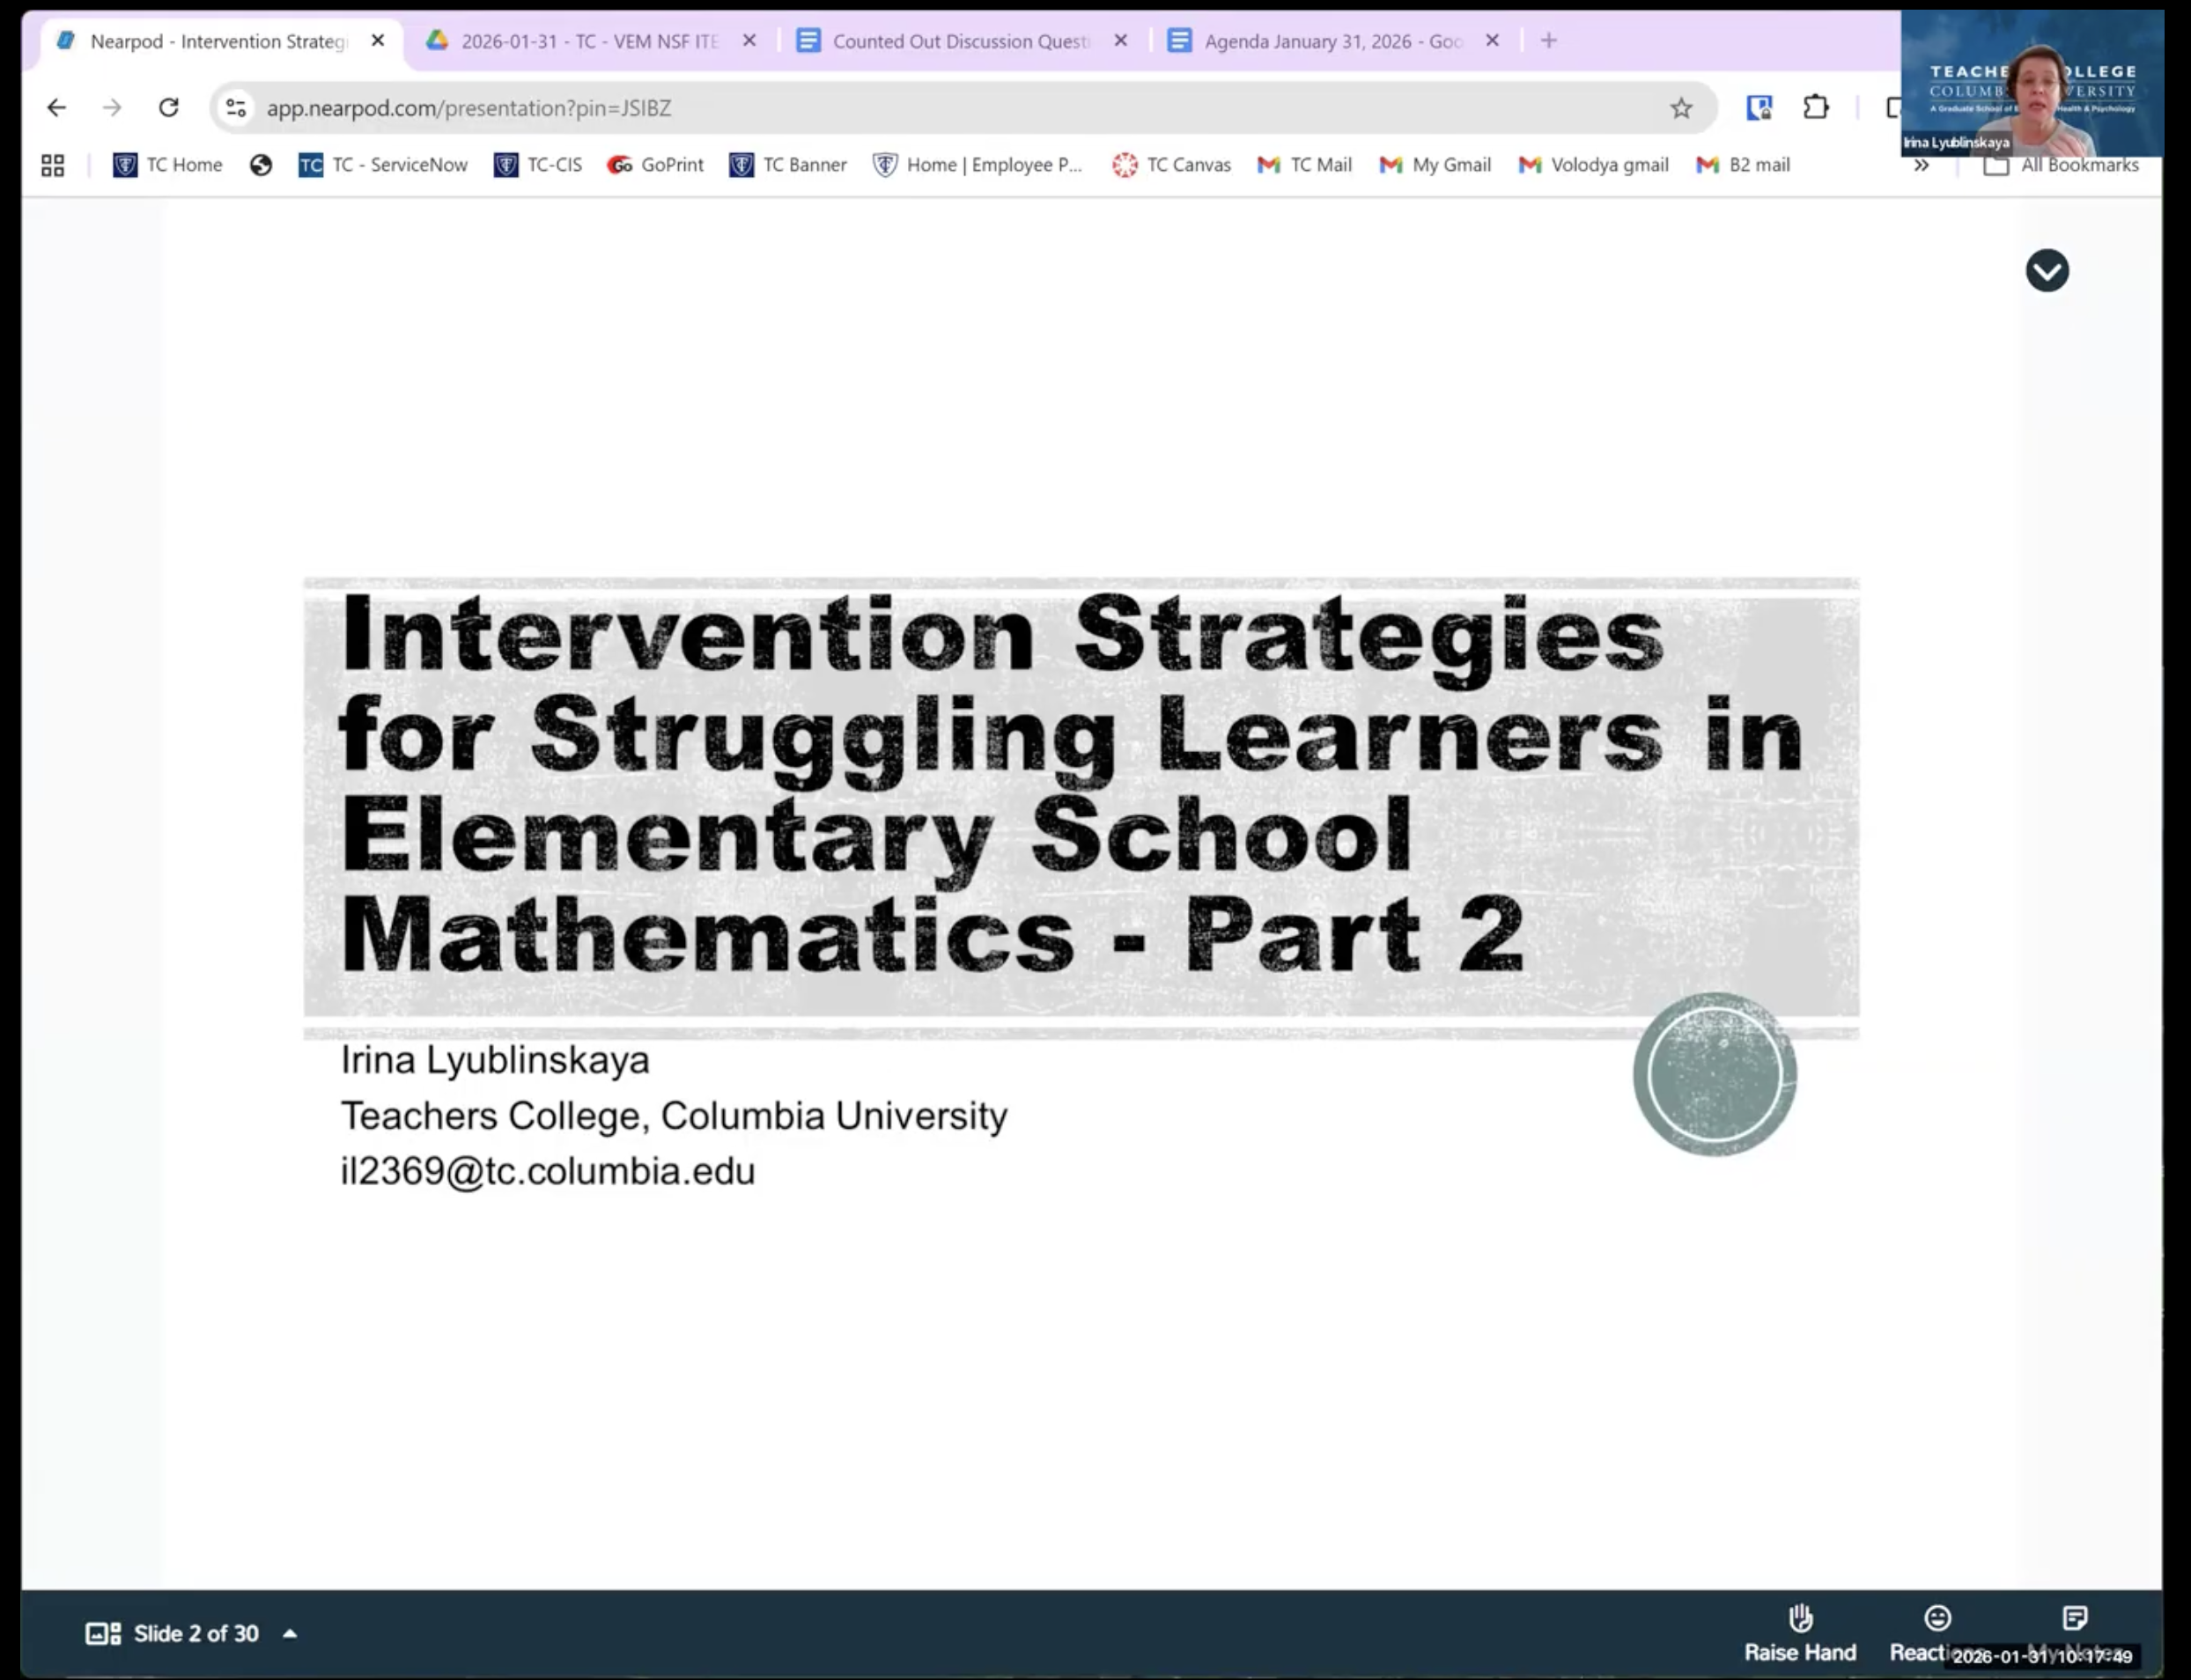2191x1680 pixels.
Task: Reload the Nearpod page
Action: coord(168,108)
